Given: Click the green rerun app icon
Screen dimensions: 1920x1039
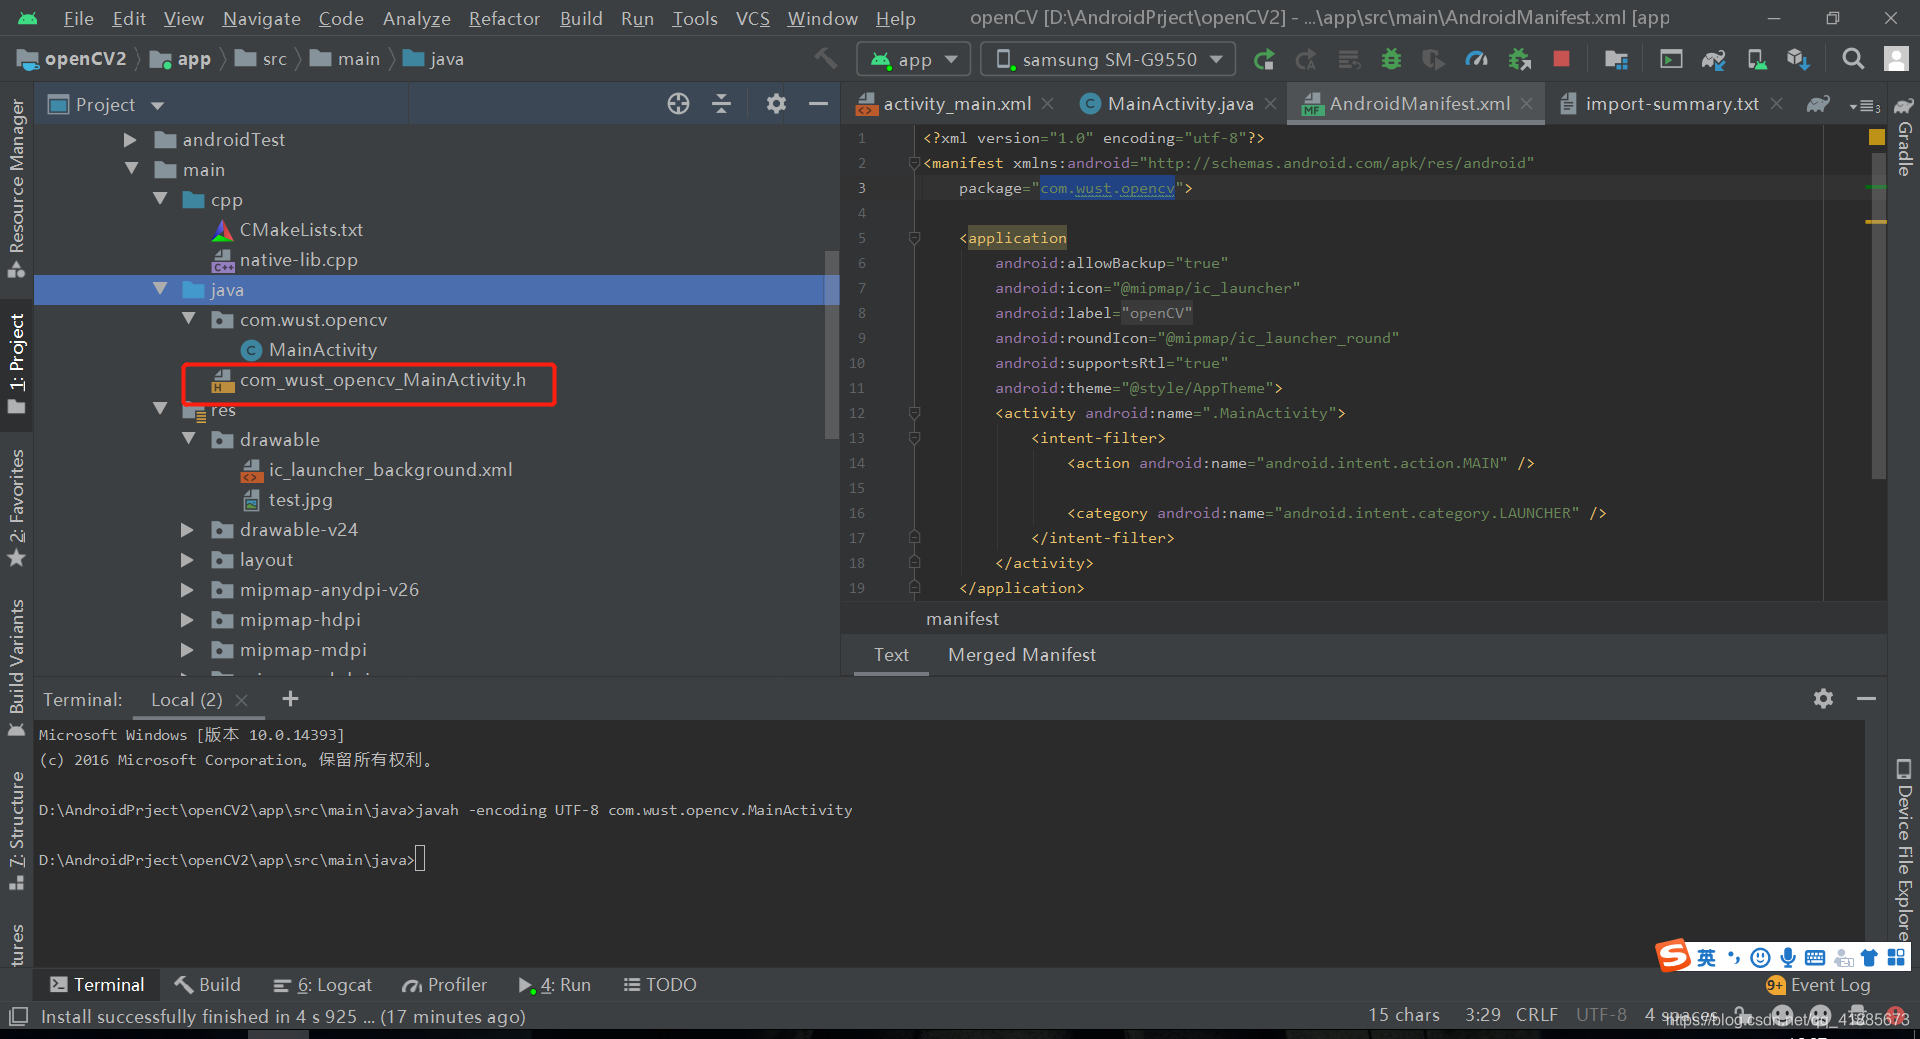Looking at the screenshot, I should tap(1264, 60).
